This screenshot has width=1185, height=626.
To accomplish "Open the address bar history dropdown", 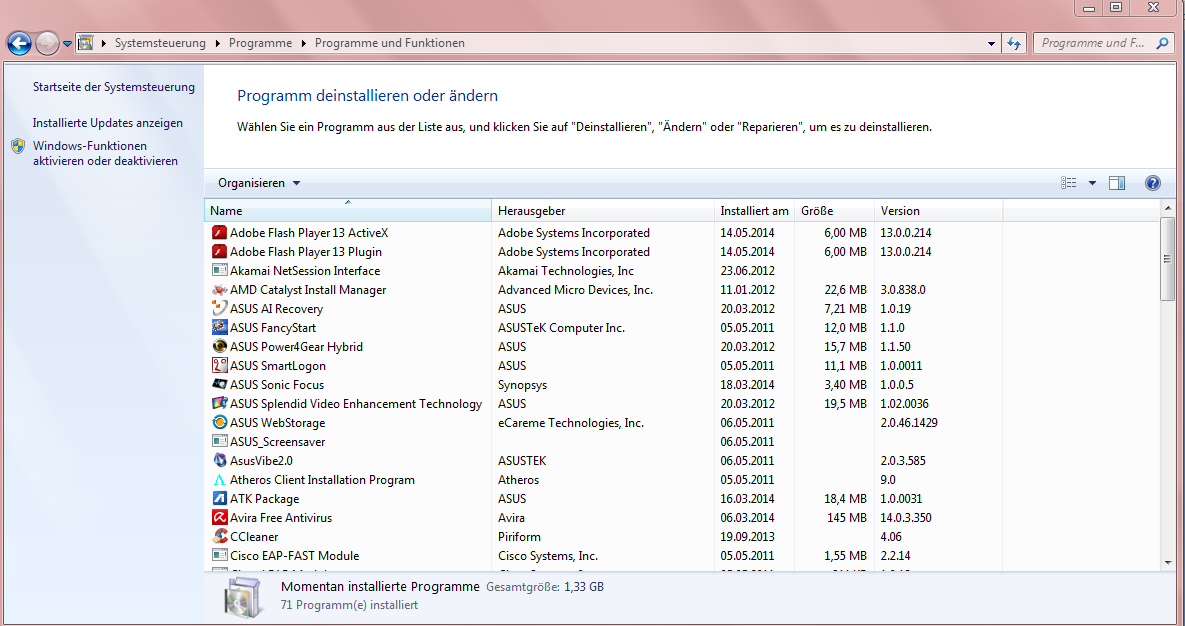I will click(x=992, y=43).
